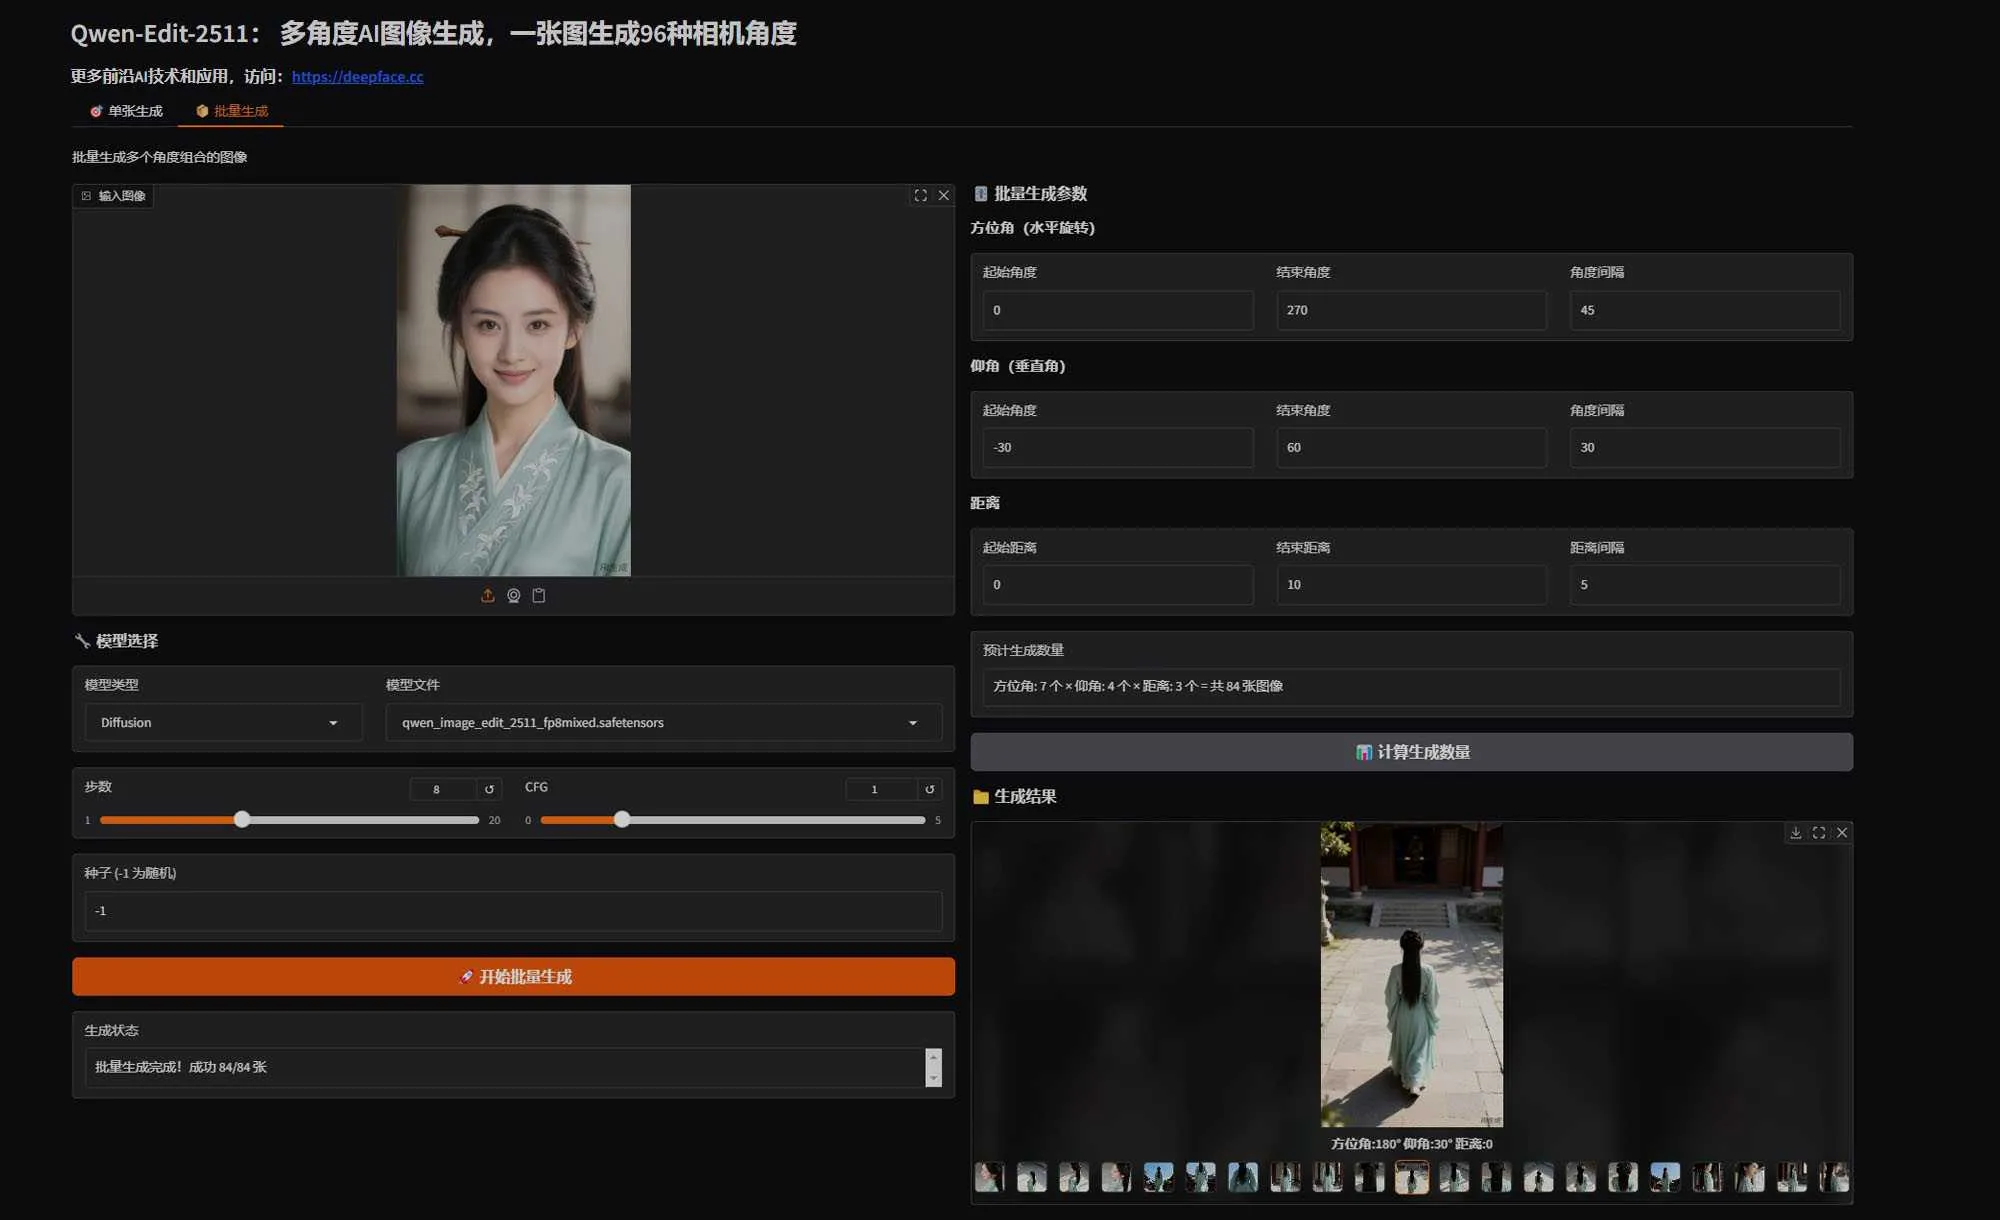Screen dimensions: 2000x1220
Task: Click the 开始批量生成 button
Action: 513,976
